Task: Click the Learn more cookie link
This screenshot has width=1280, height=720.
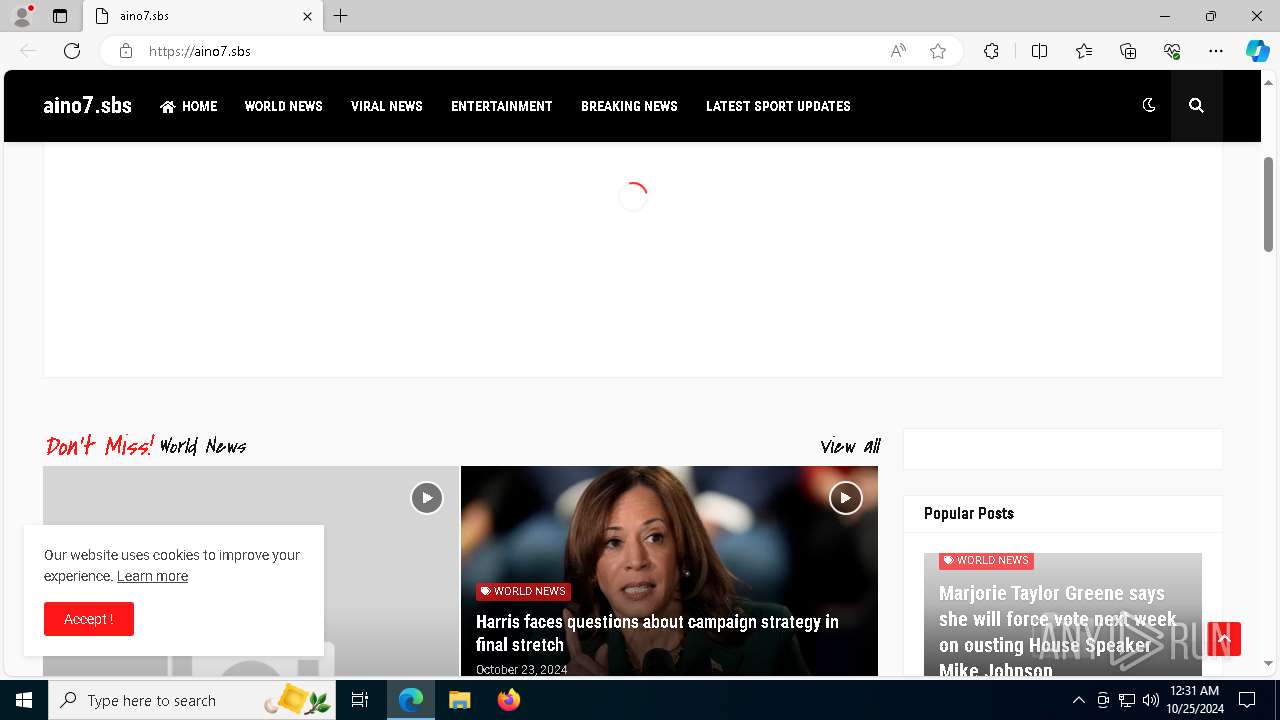Action: 152,576
